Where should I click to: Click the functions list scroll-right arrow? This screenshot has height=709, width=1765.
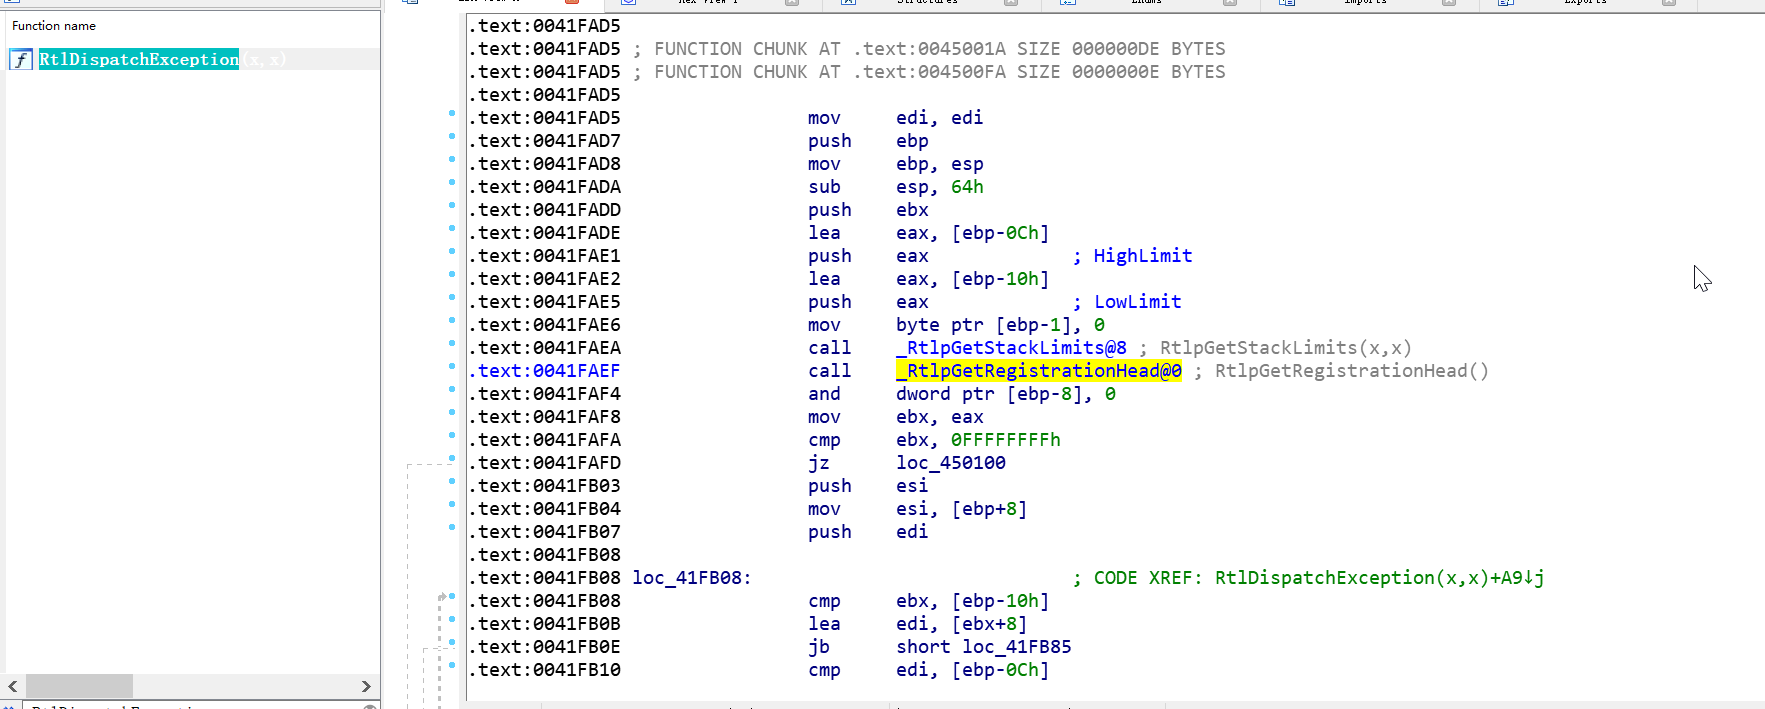(x=366, y=686)
